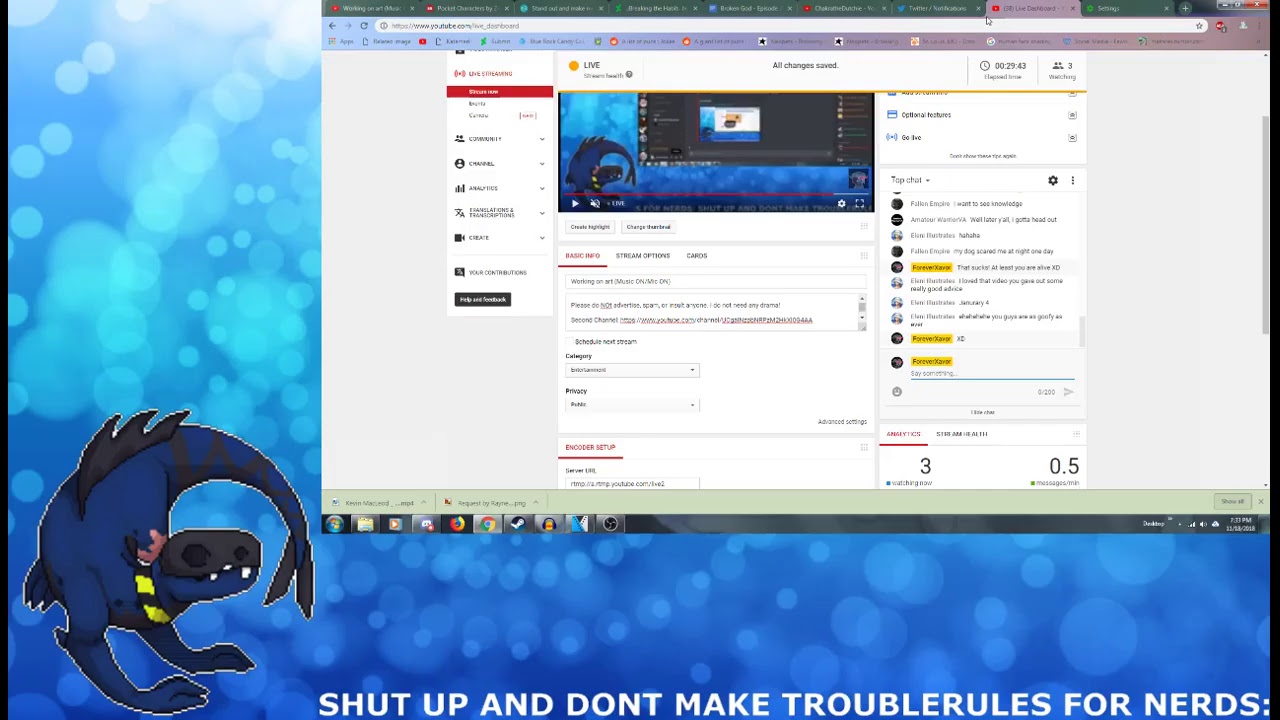
Task: Click the Change thumbnail button
Action: click(x=648, y=227)
